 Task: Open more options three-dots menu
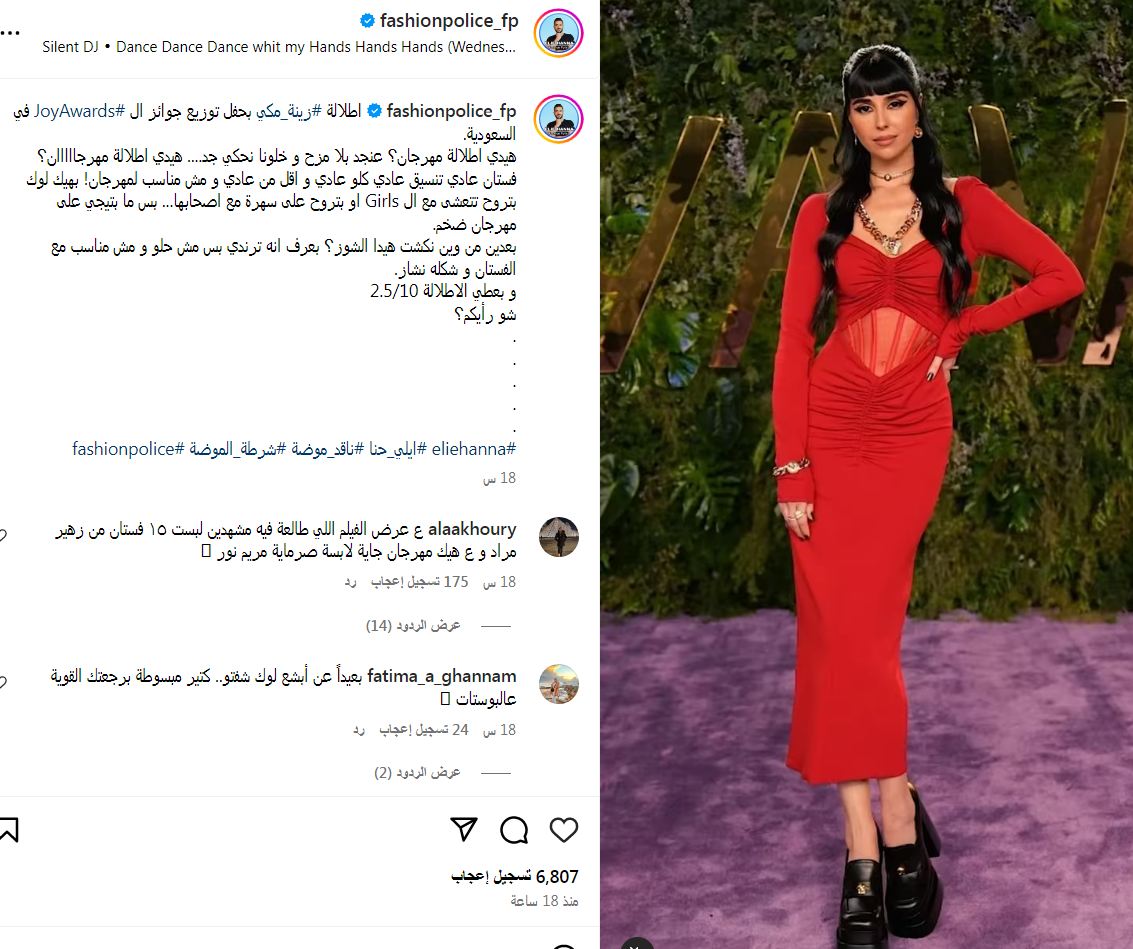[10, 33]
